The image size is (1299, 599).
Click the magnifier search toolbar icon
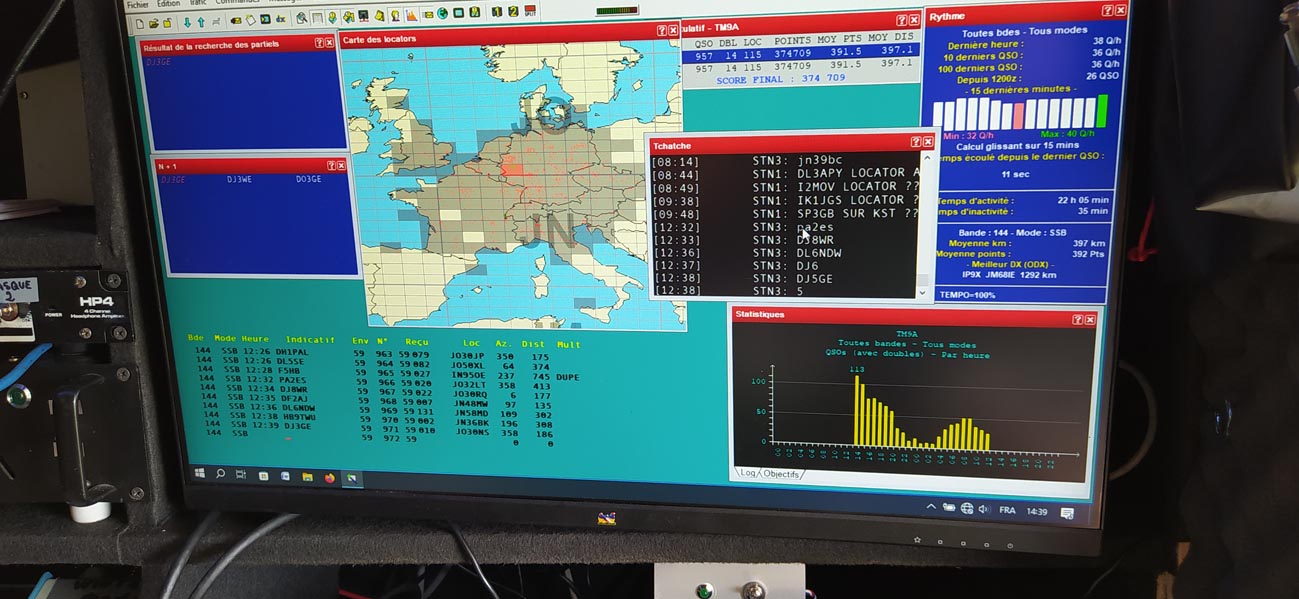click(x=301, y=18)
